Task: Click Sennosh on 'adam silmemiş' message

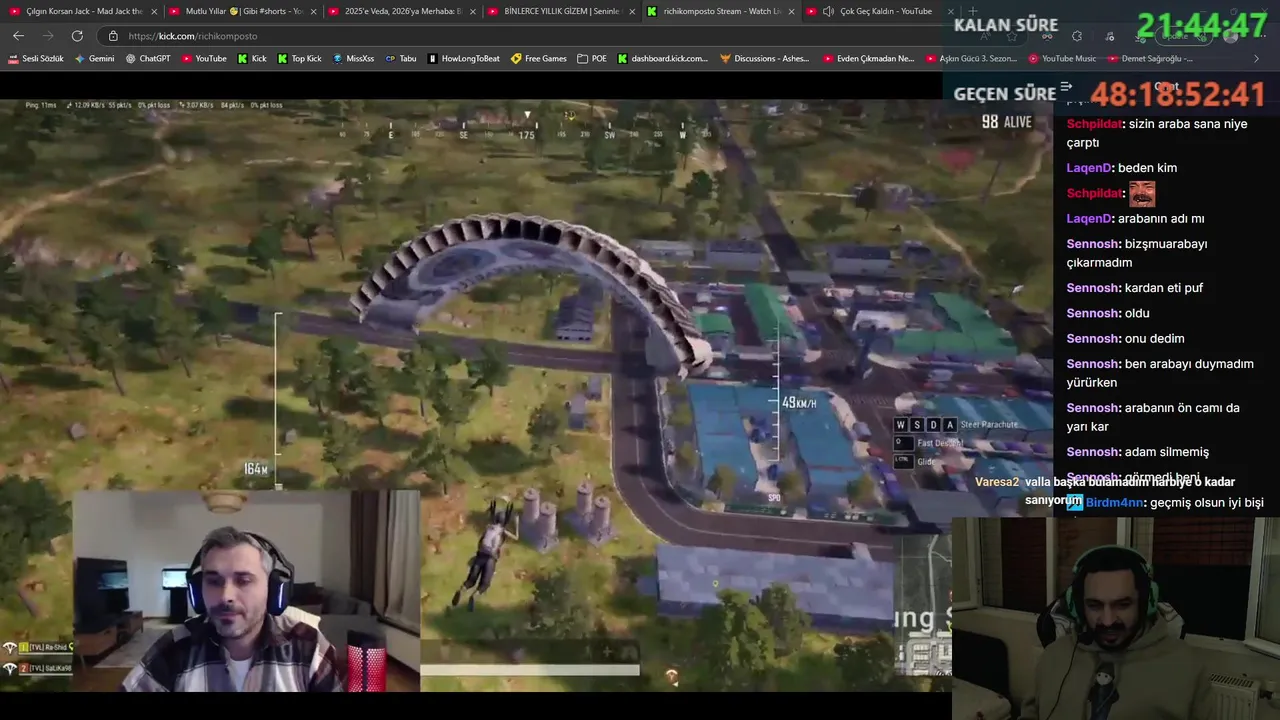Action: point(1093,452)
